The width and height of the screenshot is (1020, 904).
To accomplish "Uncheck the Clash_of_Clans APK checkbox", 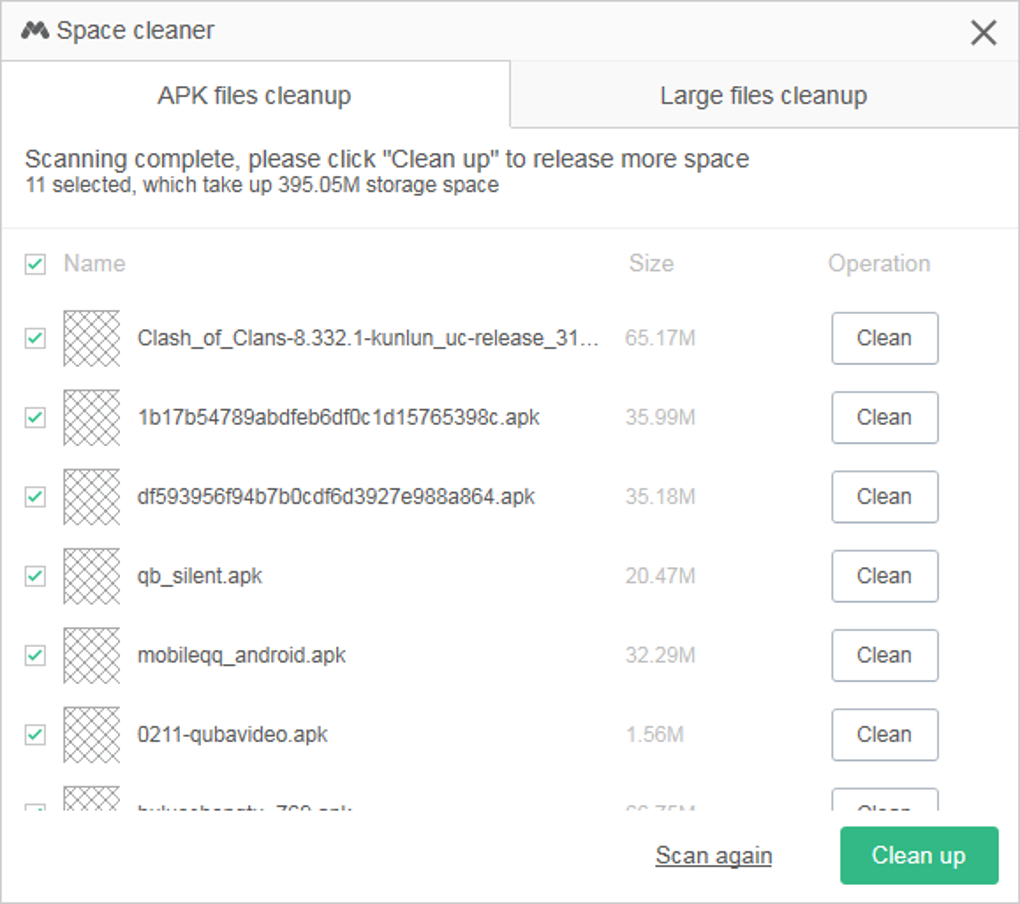I will click(35, 338).
